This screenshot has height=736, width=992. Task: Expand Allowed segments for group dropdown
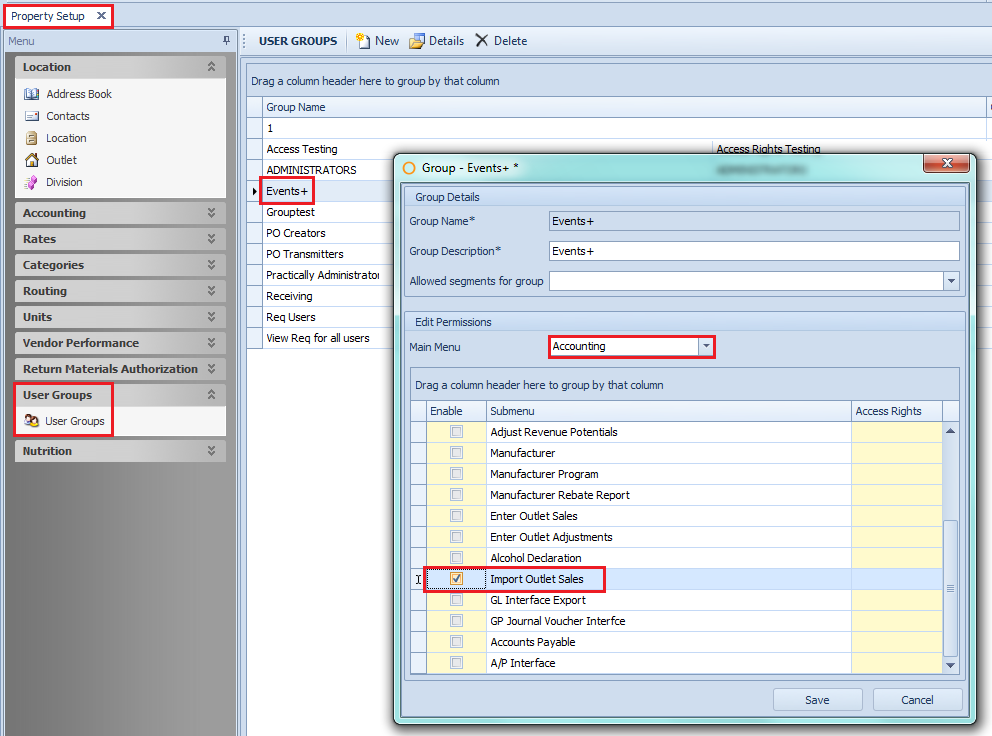[x=951, y=282]
